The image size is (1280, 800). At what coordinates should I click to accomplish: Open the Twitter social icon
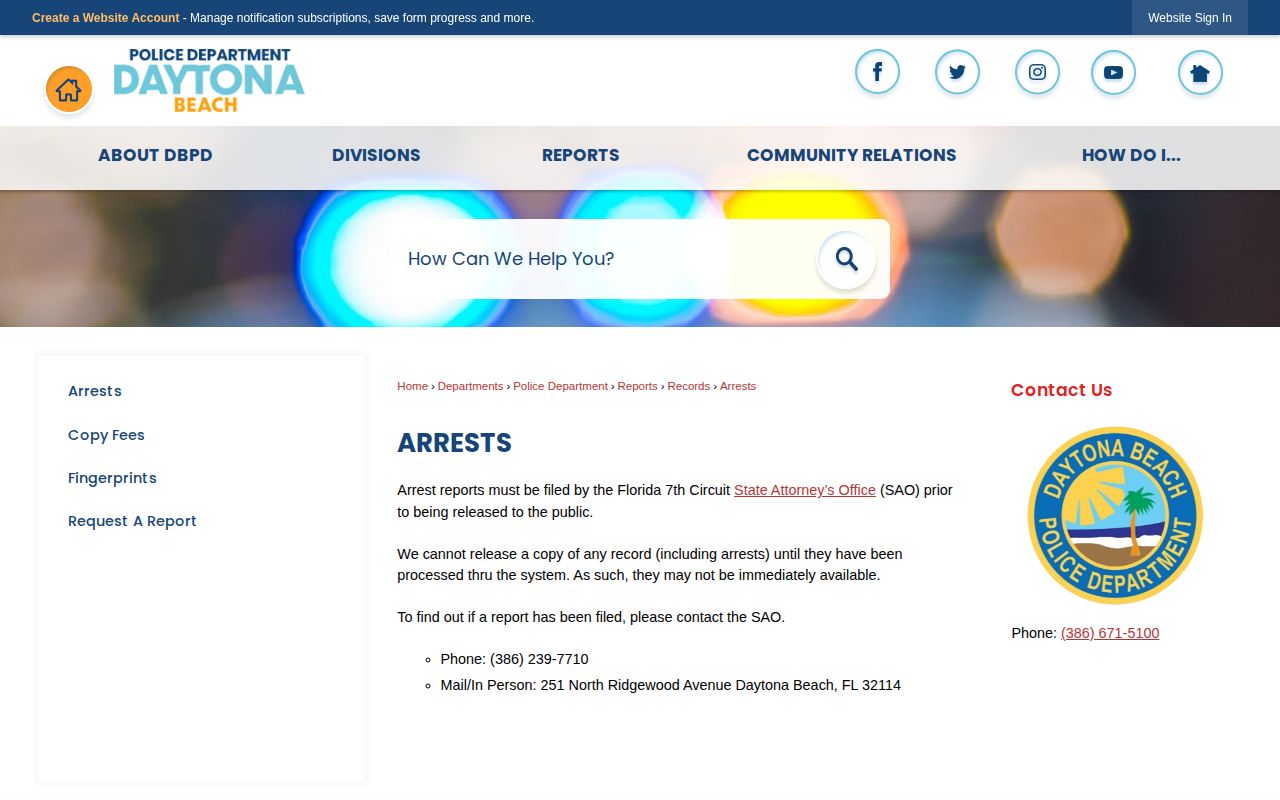click(x=957, y=72)
